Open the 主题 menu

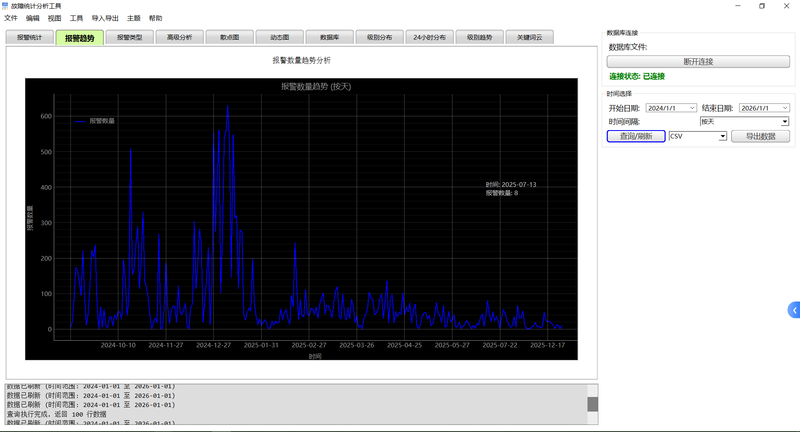pyautogui.click(x=134, y=18)
